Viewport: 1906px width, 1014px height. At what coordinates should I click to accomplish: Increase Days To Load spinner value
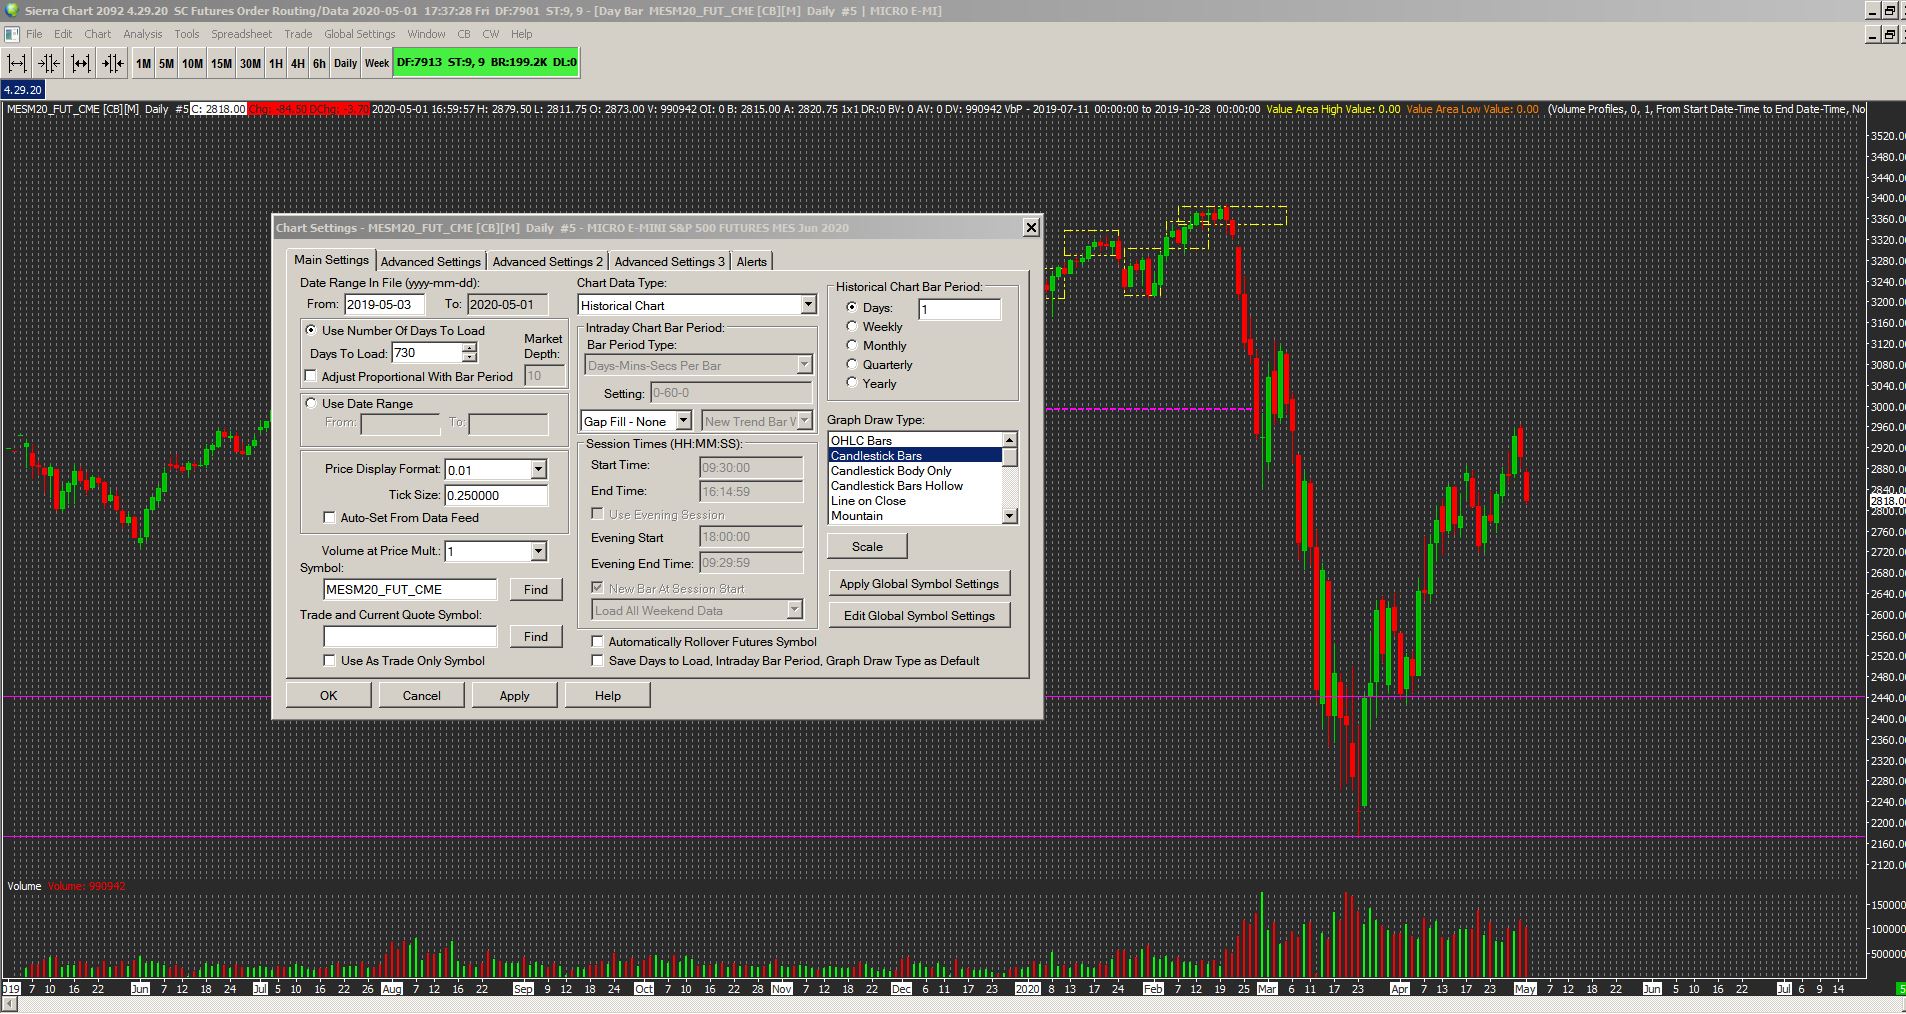point(469,347)
